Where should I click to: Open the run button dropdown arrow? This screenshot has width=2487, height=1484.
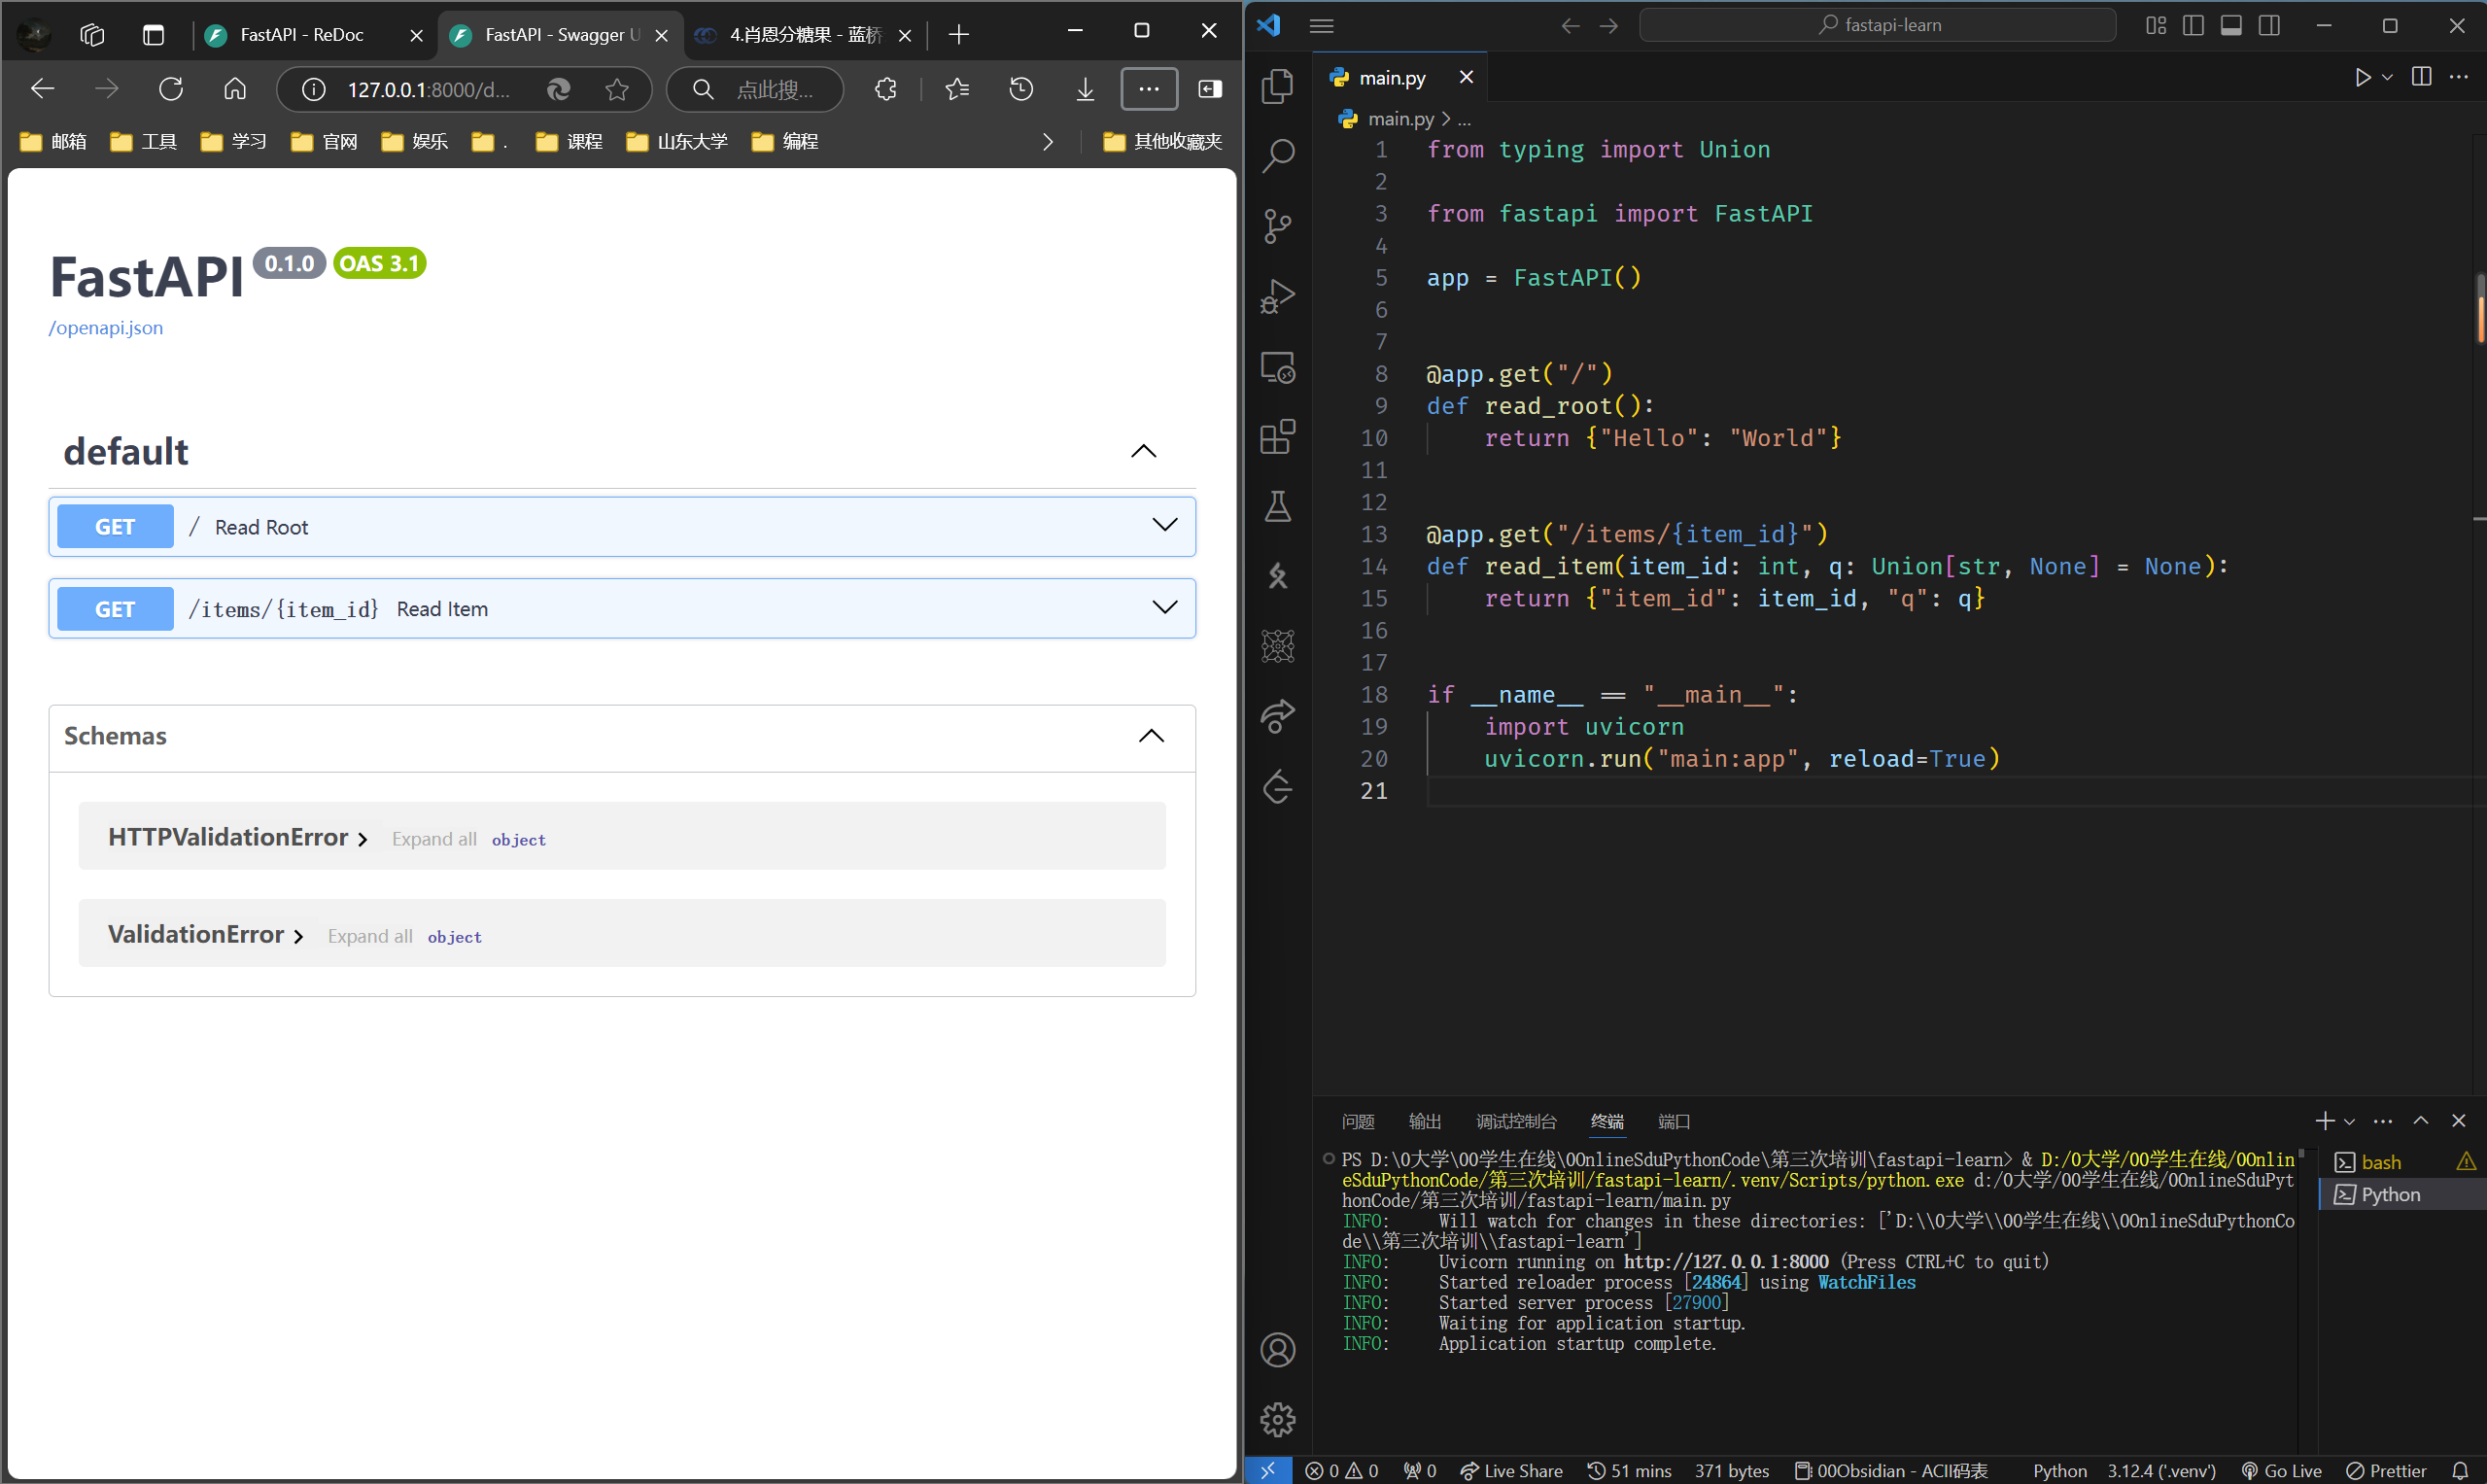coord(2387,77)
